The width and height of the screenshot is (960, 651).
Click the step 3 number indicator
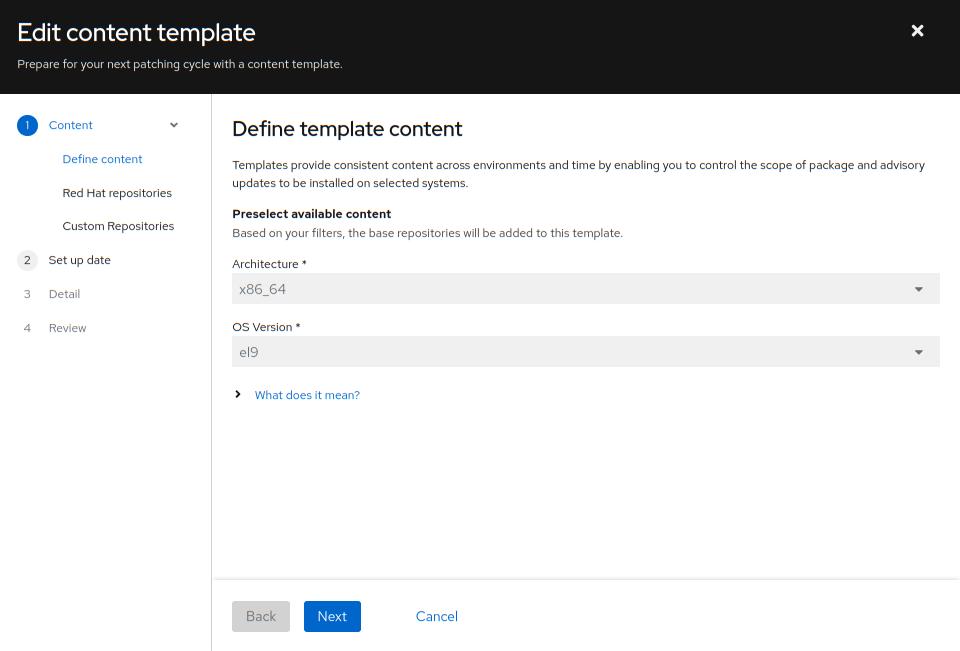[27, 294]
